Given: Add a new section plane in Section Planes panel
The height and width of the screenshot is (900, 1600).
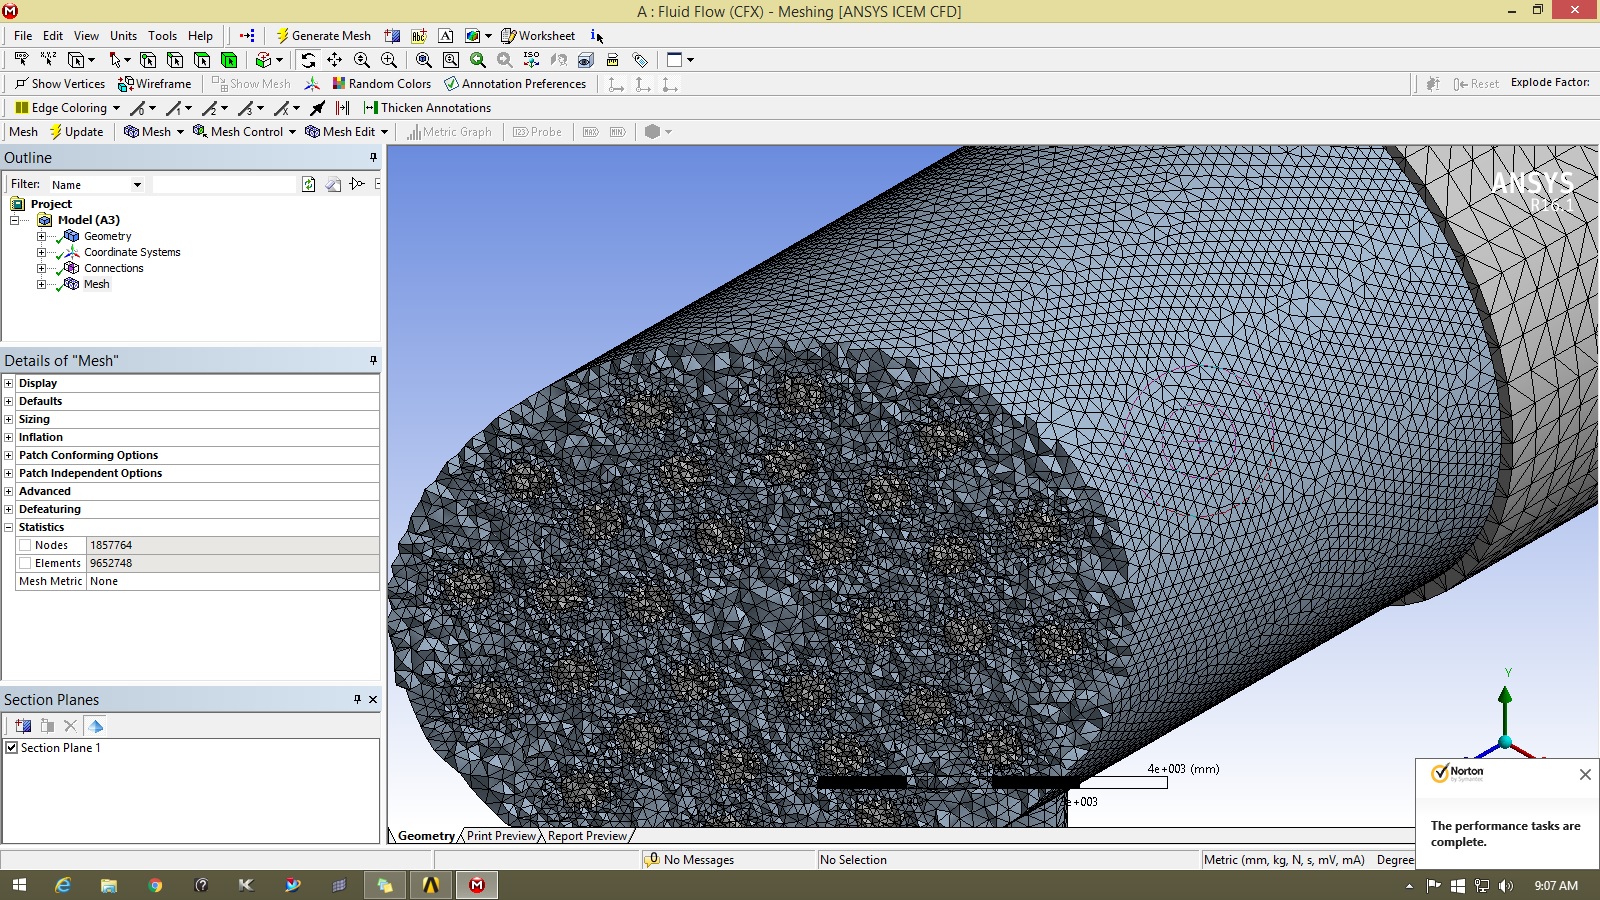Looking at the screenshot, I should [23, 726].
